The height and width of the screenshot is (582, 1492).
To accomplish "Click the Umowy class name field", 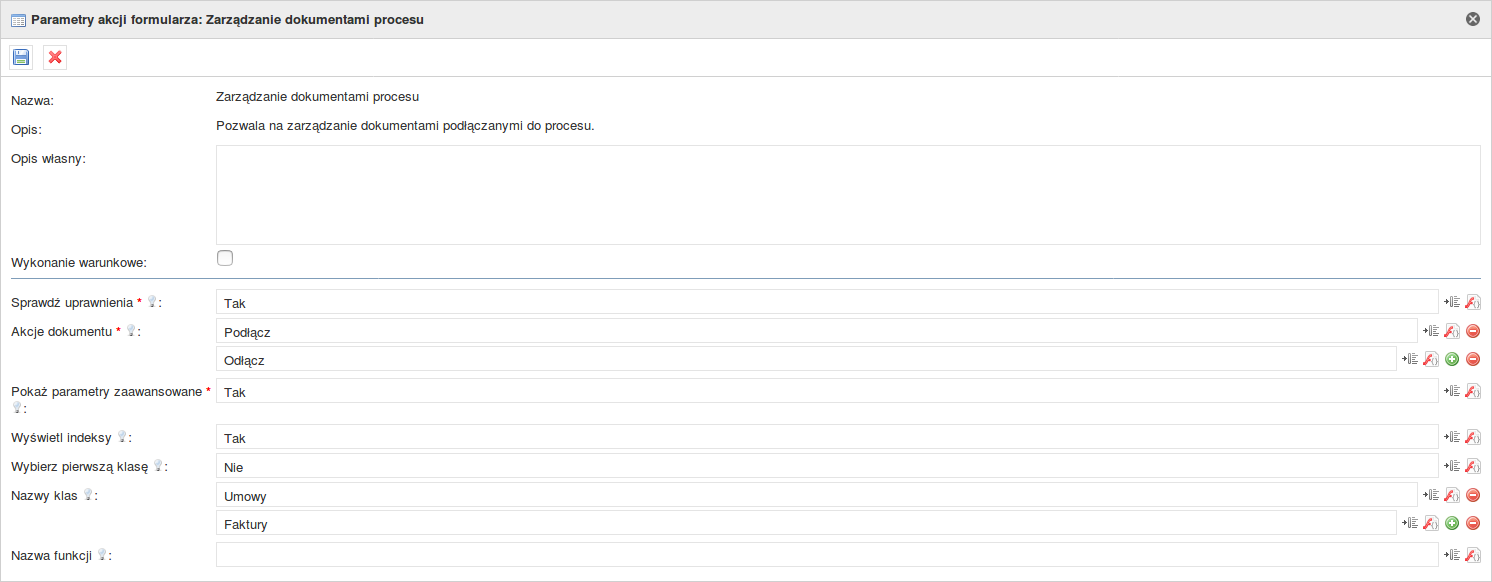I will click(817, 494).
